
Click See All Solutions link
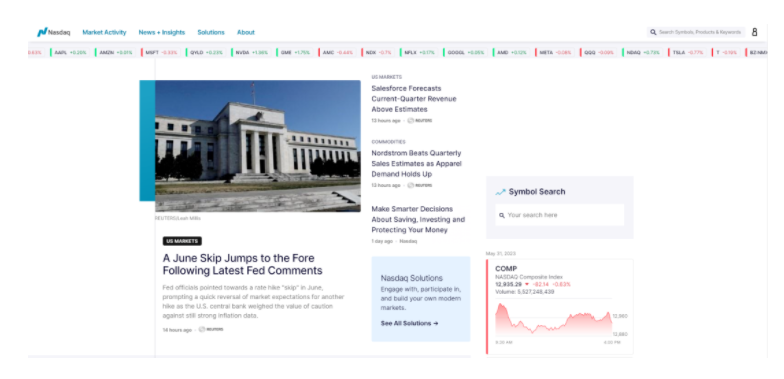point(410,324)
